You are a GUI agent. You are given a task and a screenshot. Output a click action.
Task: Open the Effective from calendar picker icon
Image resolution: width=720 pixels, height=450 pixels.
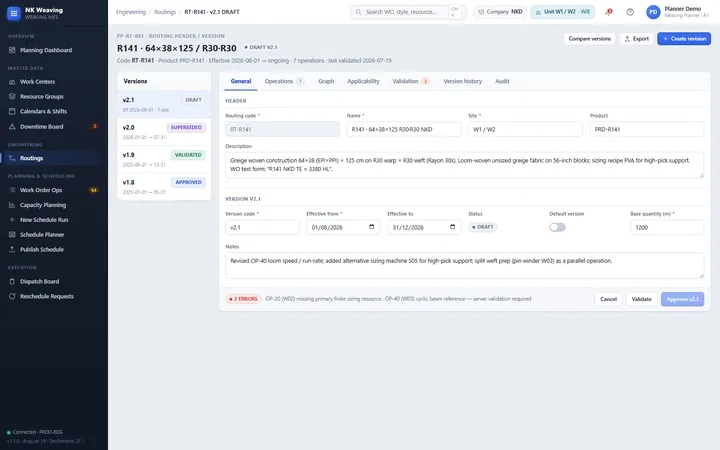(x=371, y=227)
